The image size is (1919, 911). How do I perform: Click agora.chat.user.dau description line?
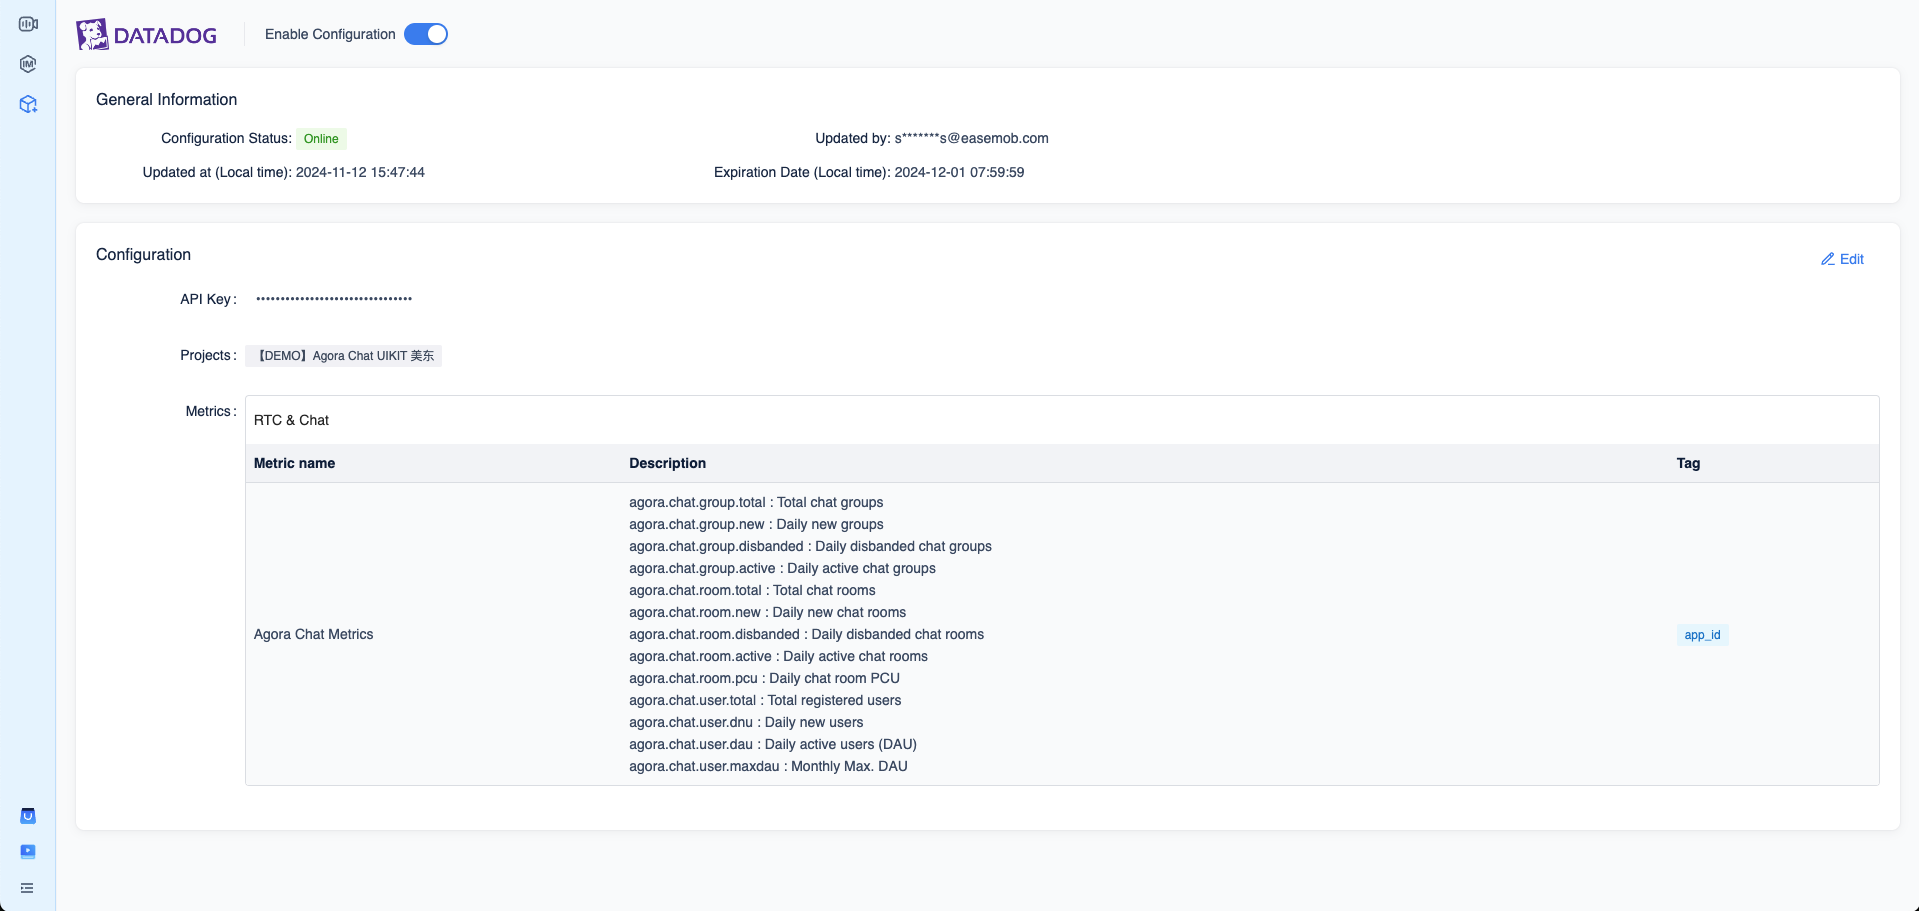(773, 744)
